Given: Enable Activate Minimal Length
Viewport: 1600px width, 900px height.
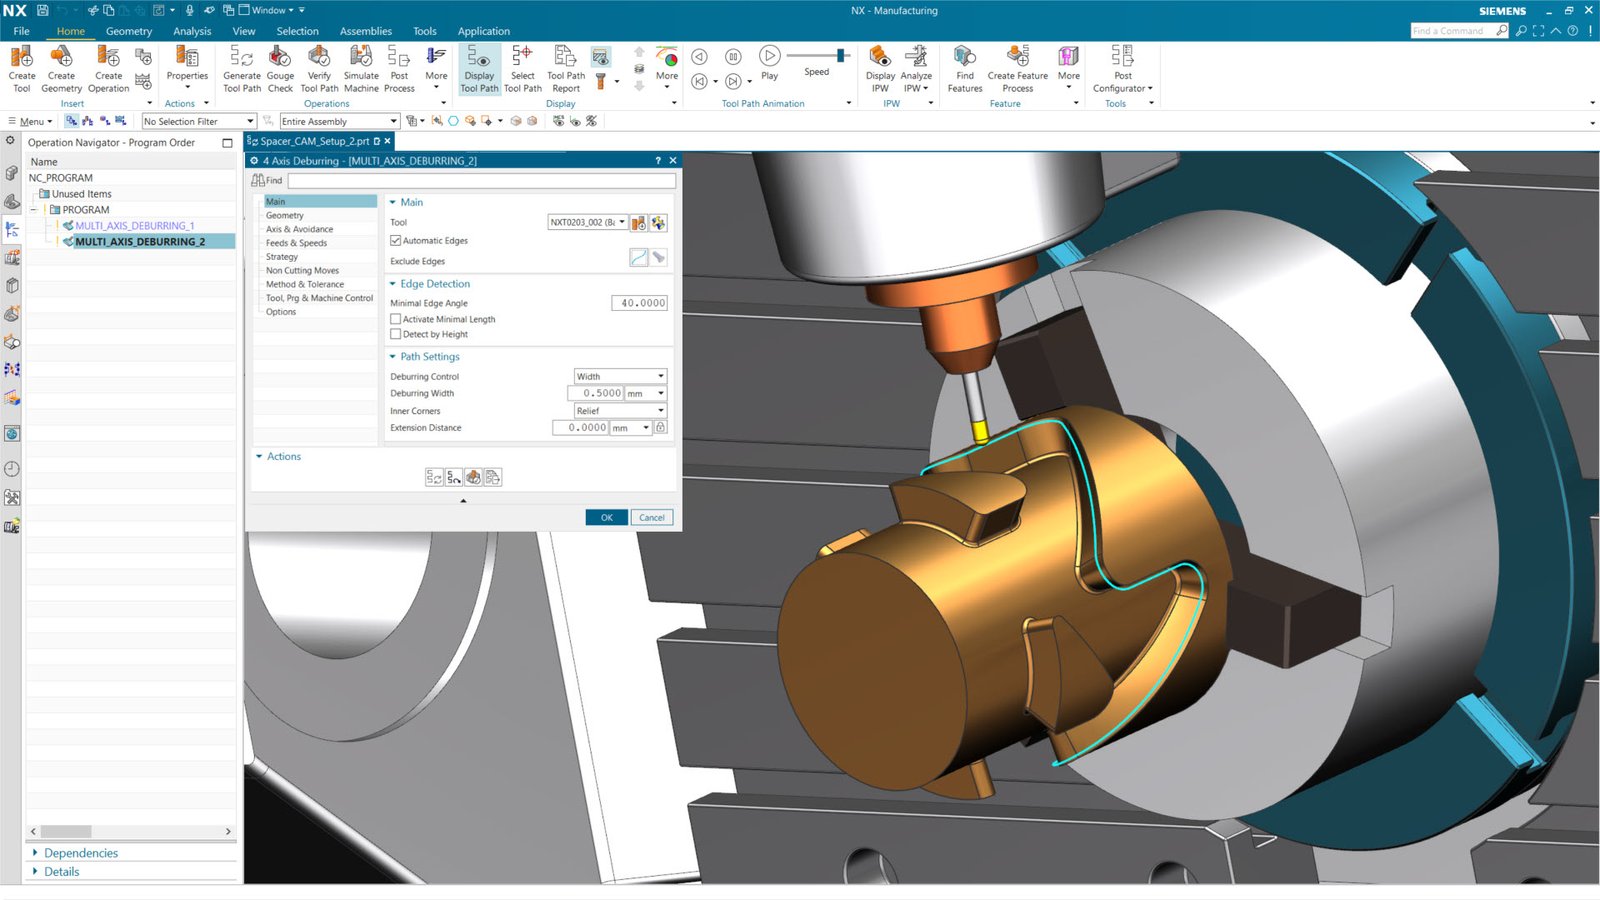Looking at the screenshot, I should (x=396, y=319).
